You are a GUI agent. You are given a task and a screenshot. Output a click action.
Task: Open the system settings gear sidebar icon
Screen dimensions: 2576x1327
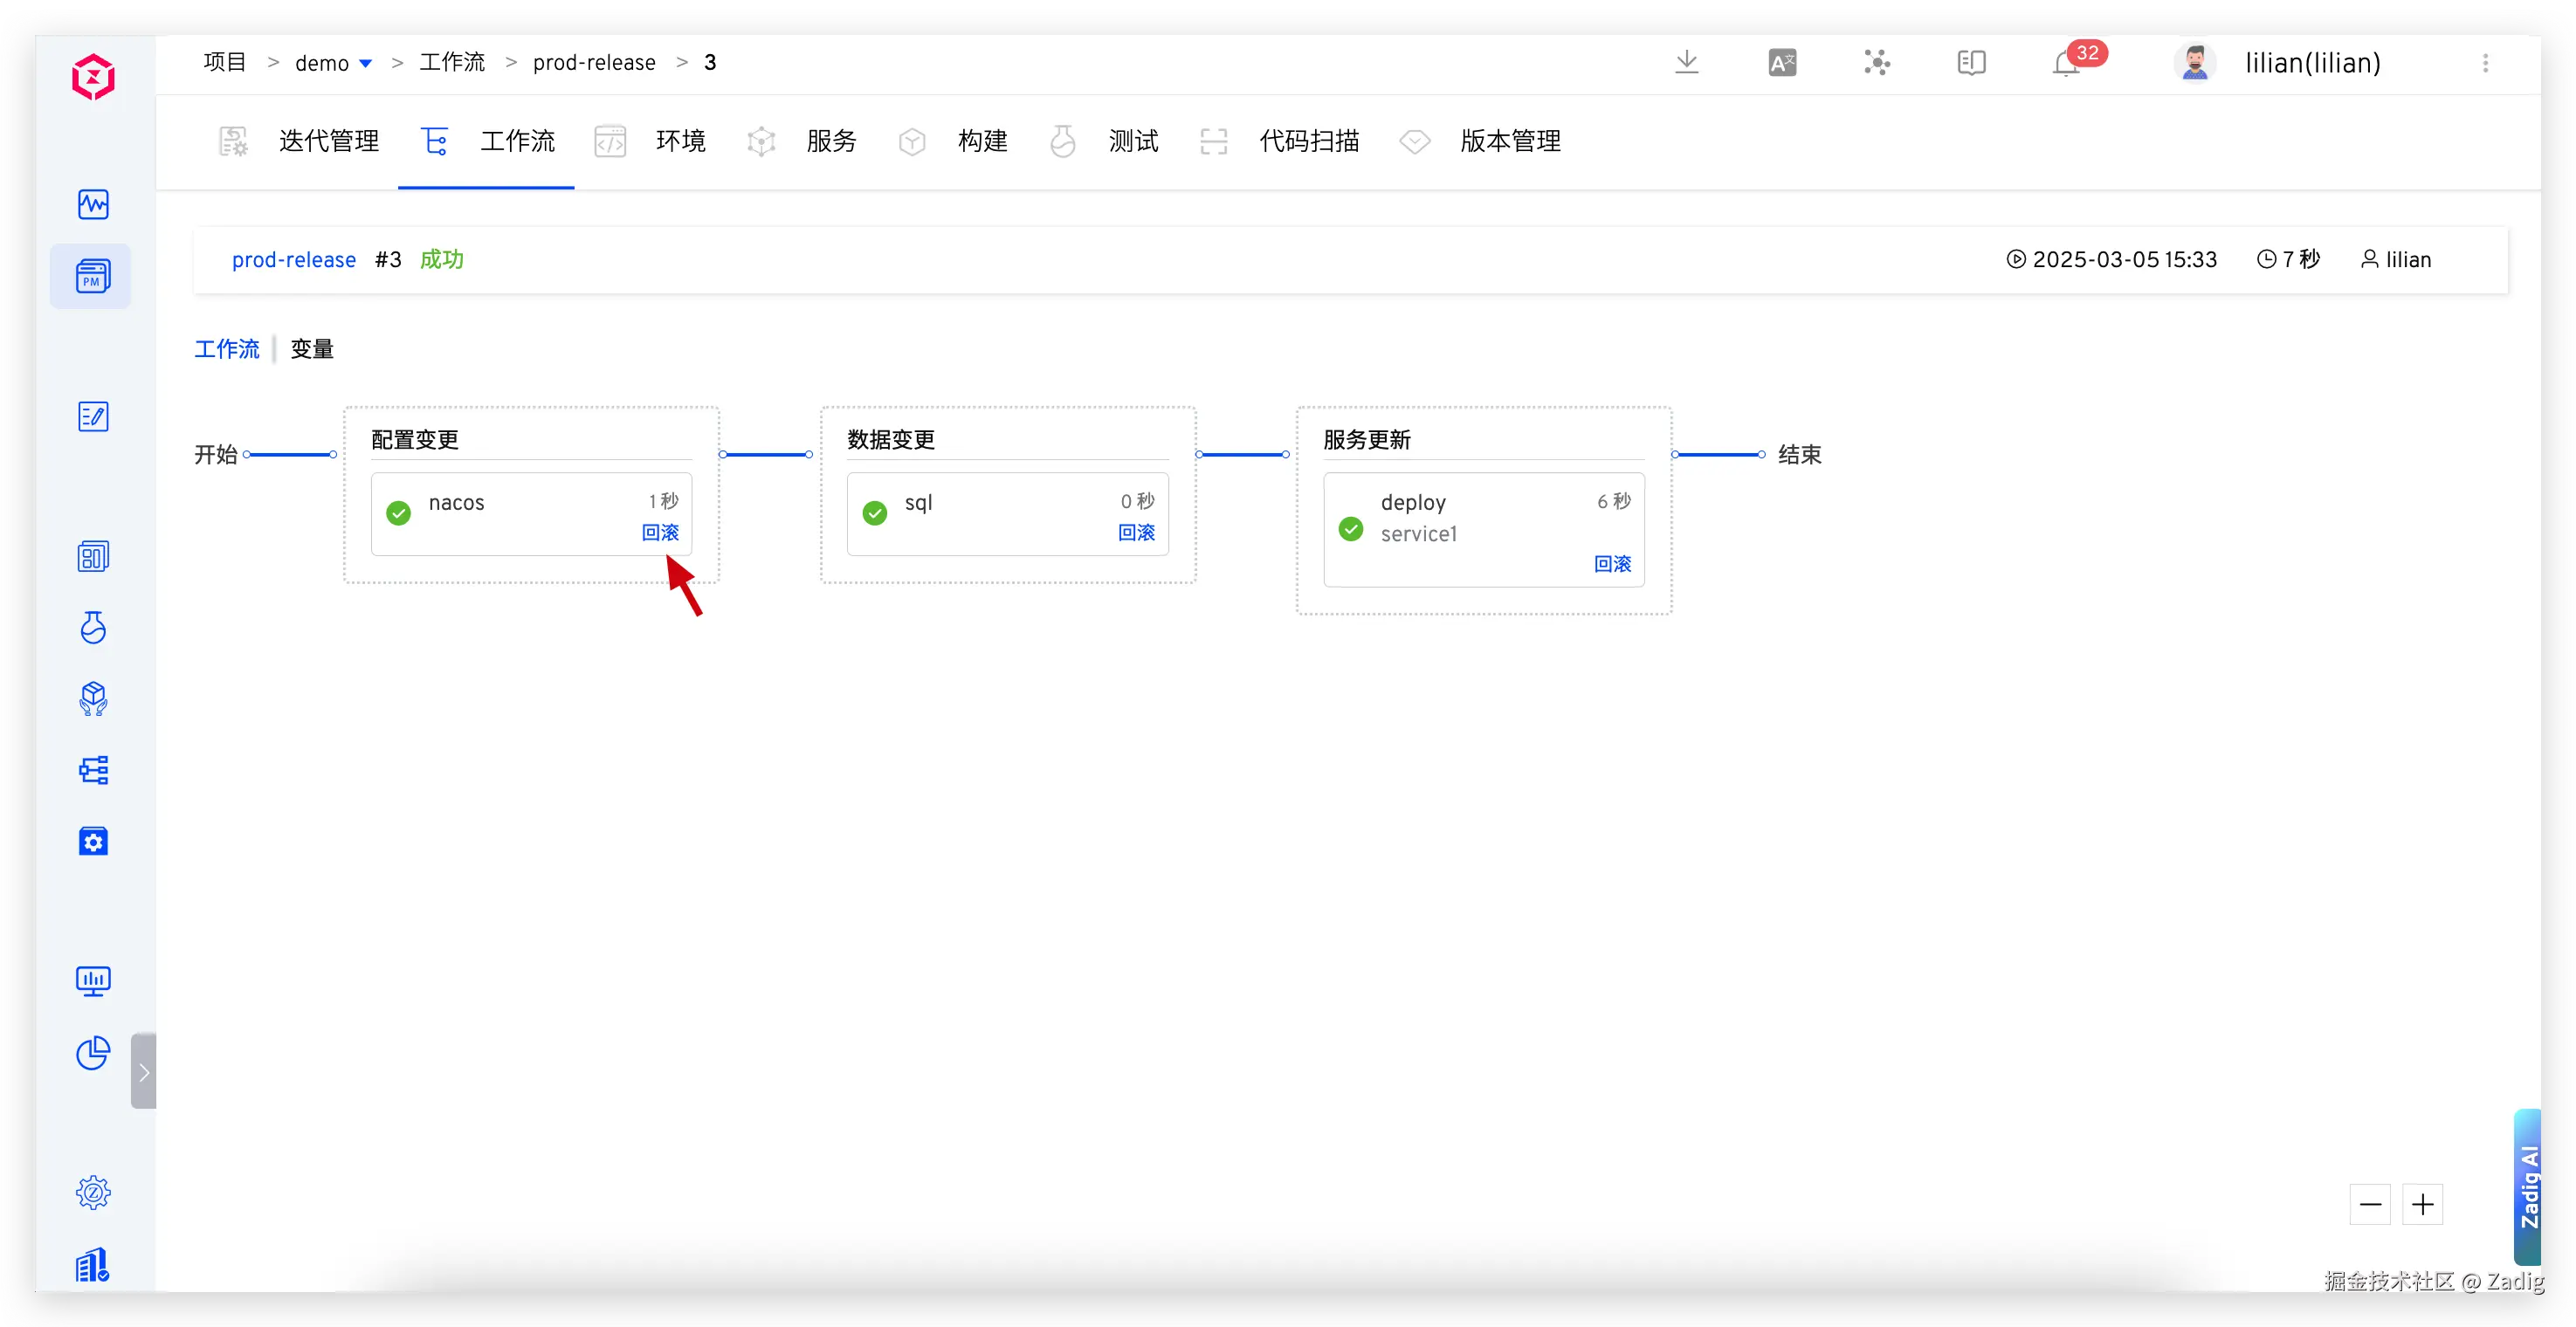point(93,1192)
